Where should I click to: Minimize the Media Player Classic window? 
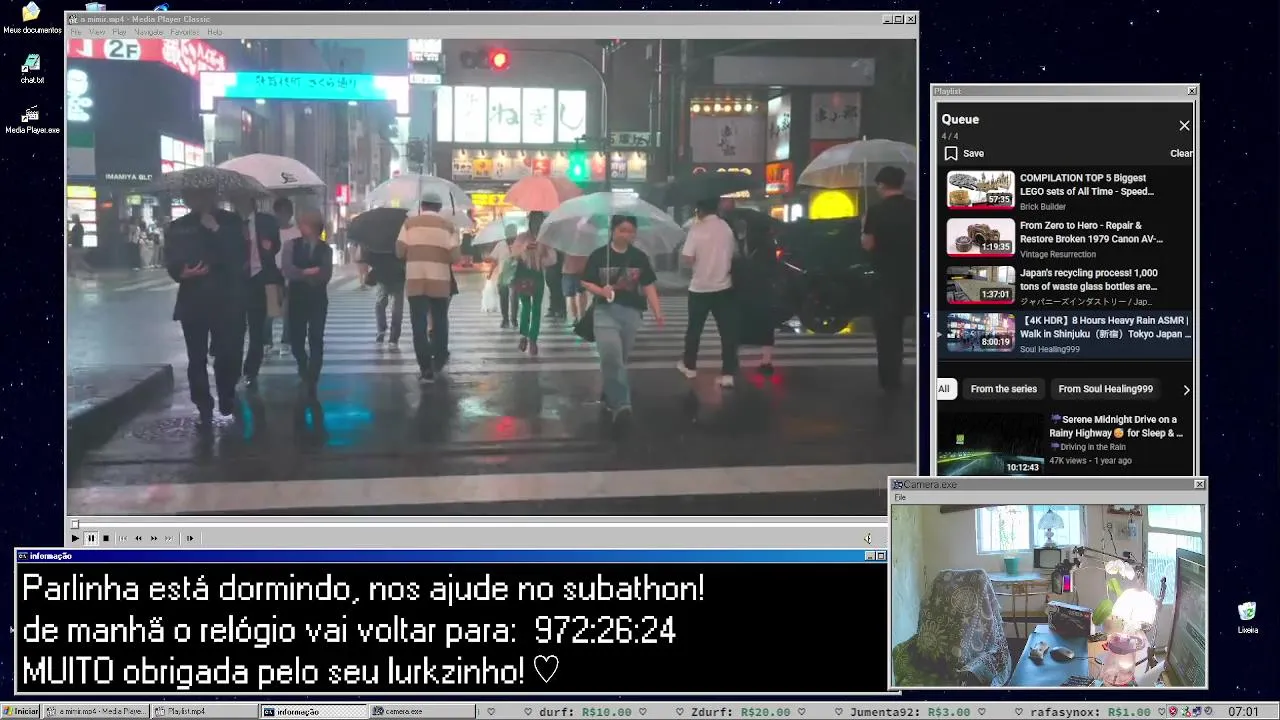pos(887,19)
